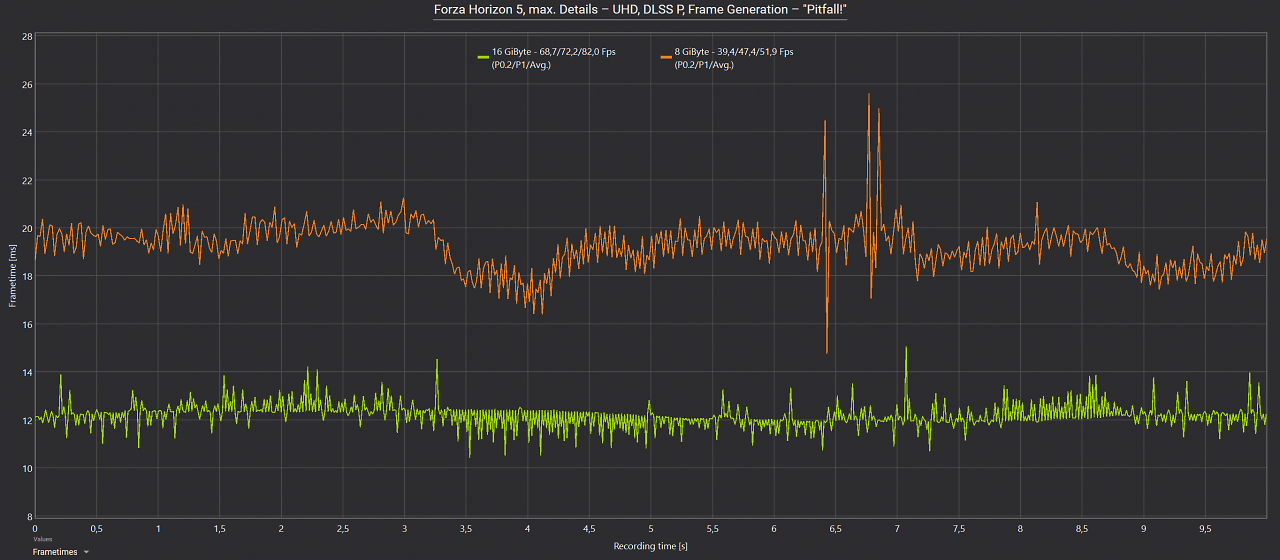Image resolution: width=1280 pixels, height=560 pixels.
Task: Click the chart title about Forza Horizon 5
Action: (x=640, y=10)
